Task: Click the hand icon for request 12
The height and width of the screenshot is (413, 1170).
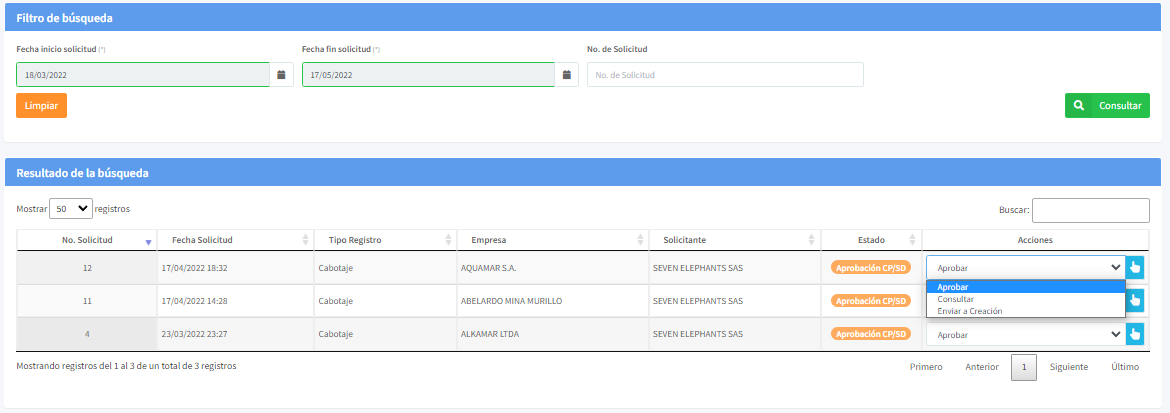Action: 1134,267
